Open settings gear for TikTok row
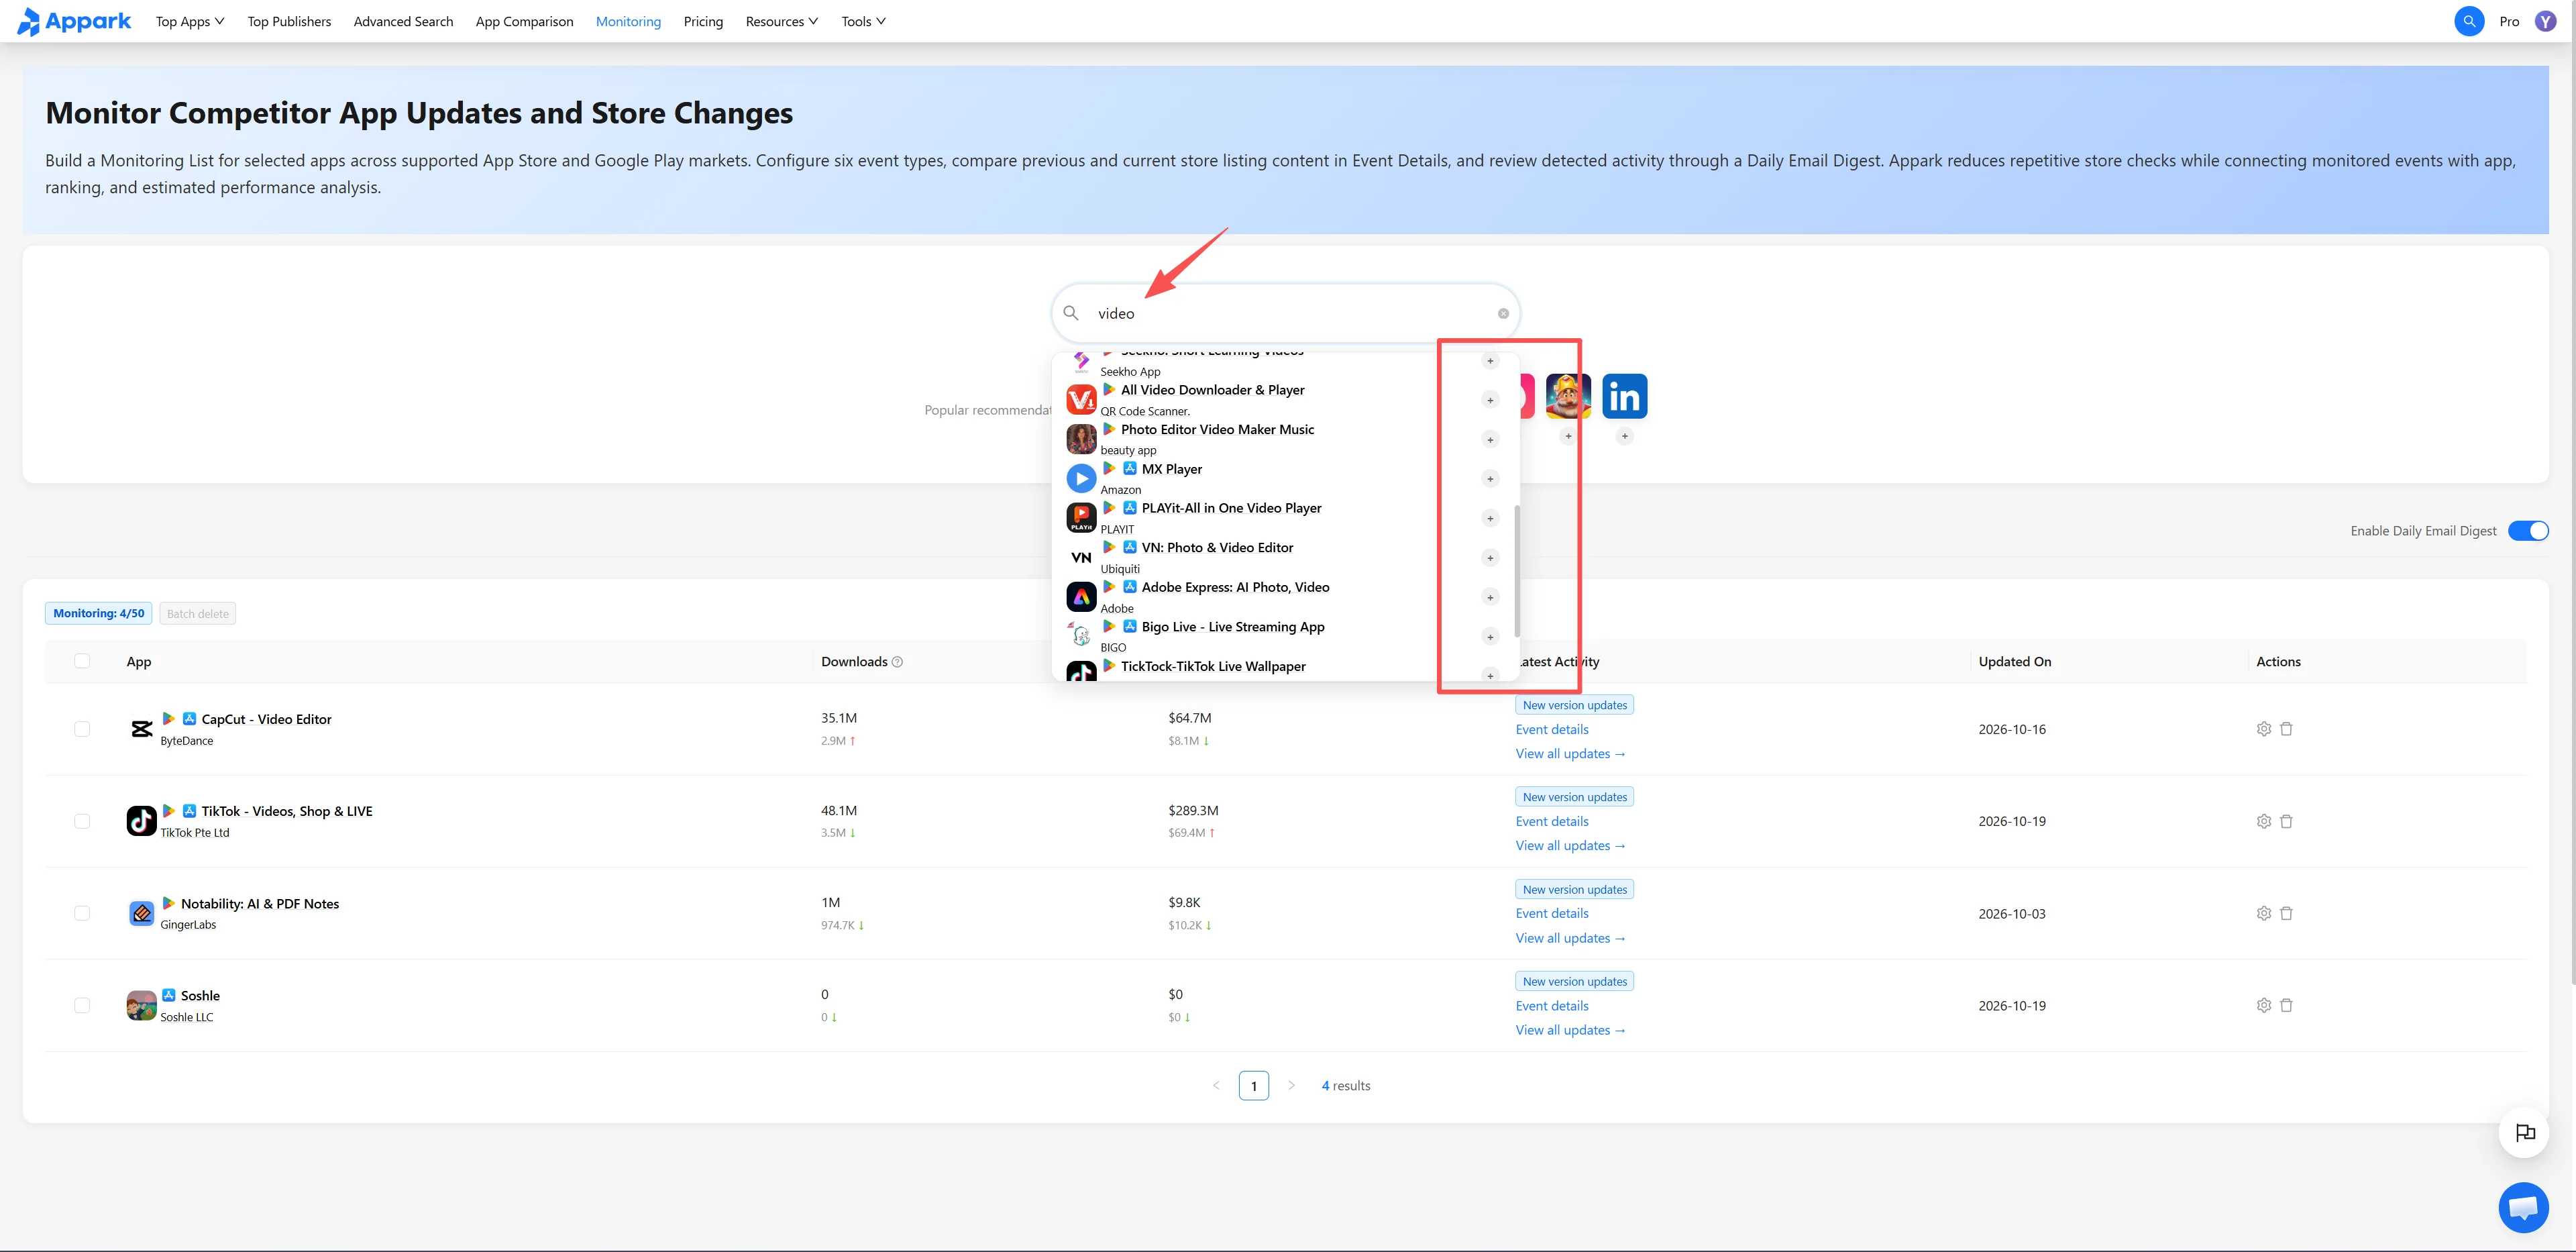 [2264, 821]
